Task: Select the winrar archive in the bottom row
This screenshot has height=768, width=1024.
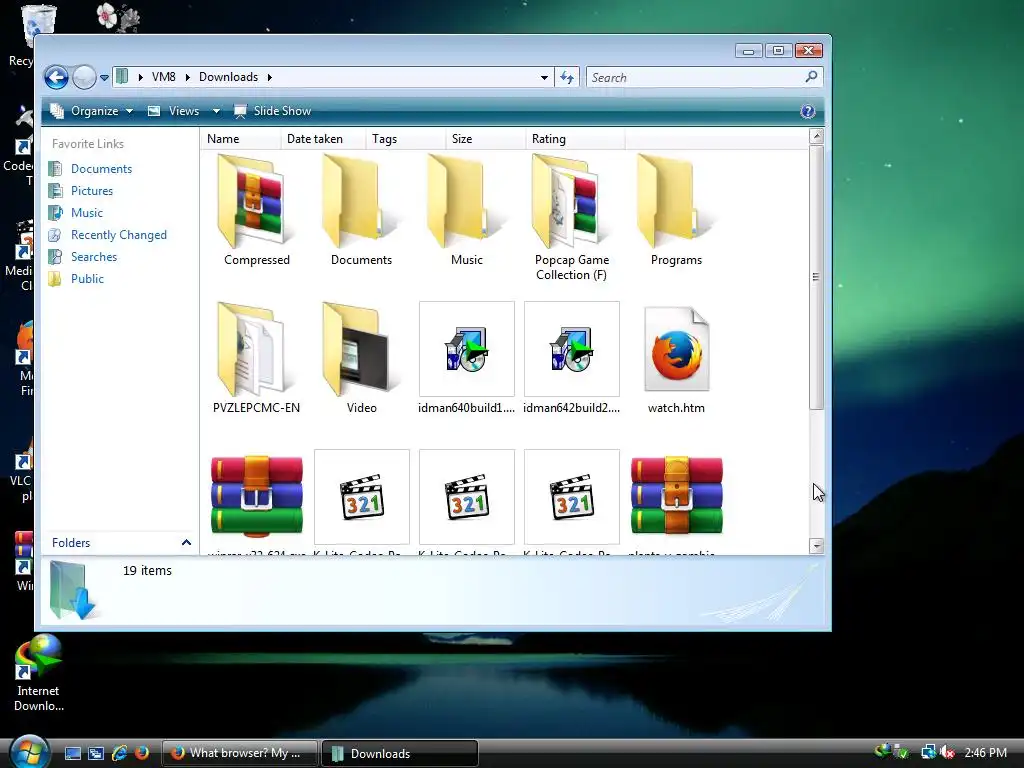Action: point(256,500)
